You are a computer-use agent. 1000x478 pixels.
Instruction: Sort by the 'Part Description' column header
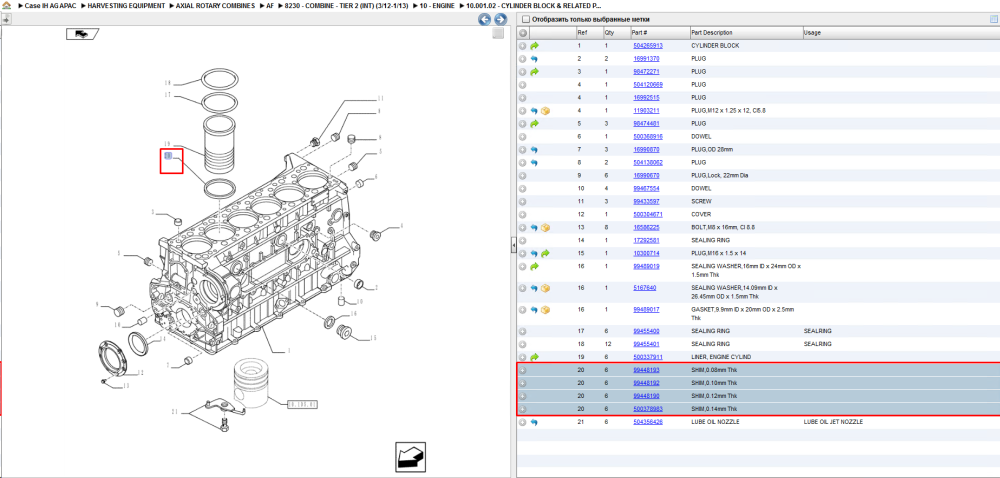click(746, 33)
